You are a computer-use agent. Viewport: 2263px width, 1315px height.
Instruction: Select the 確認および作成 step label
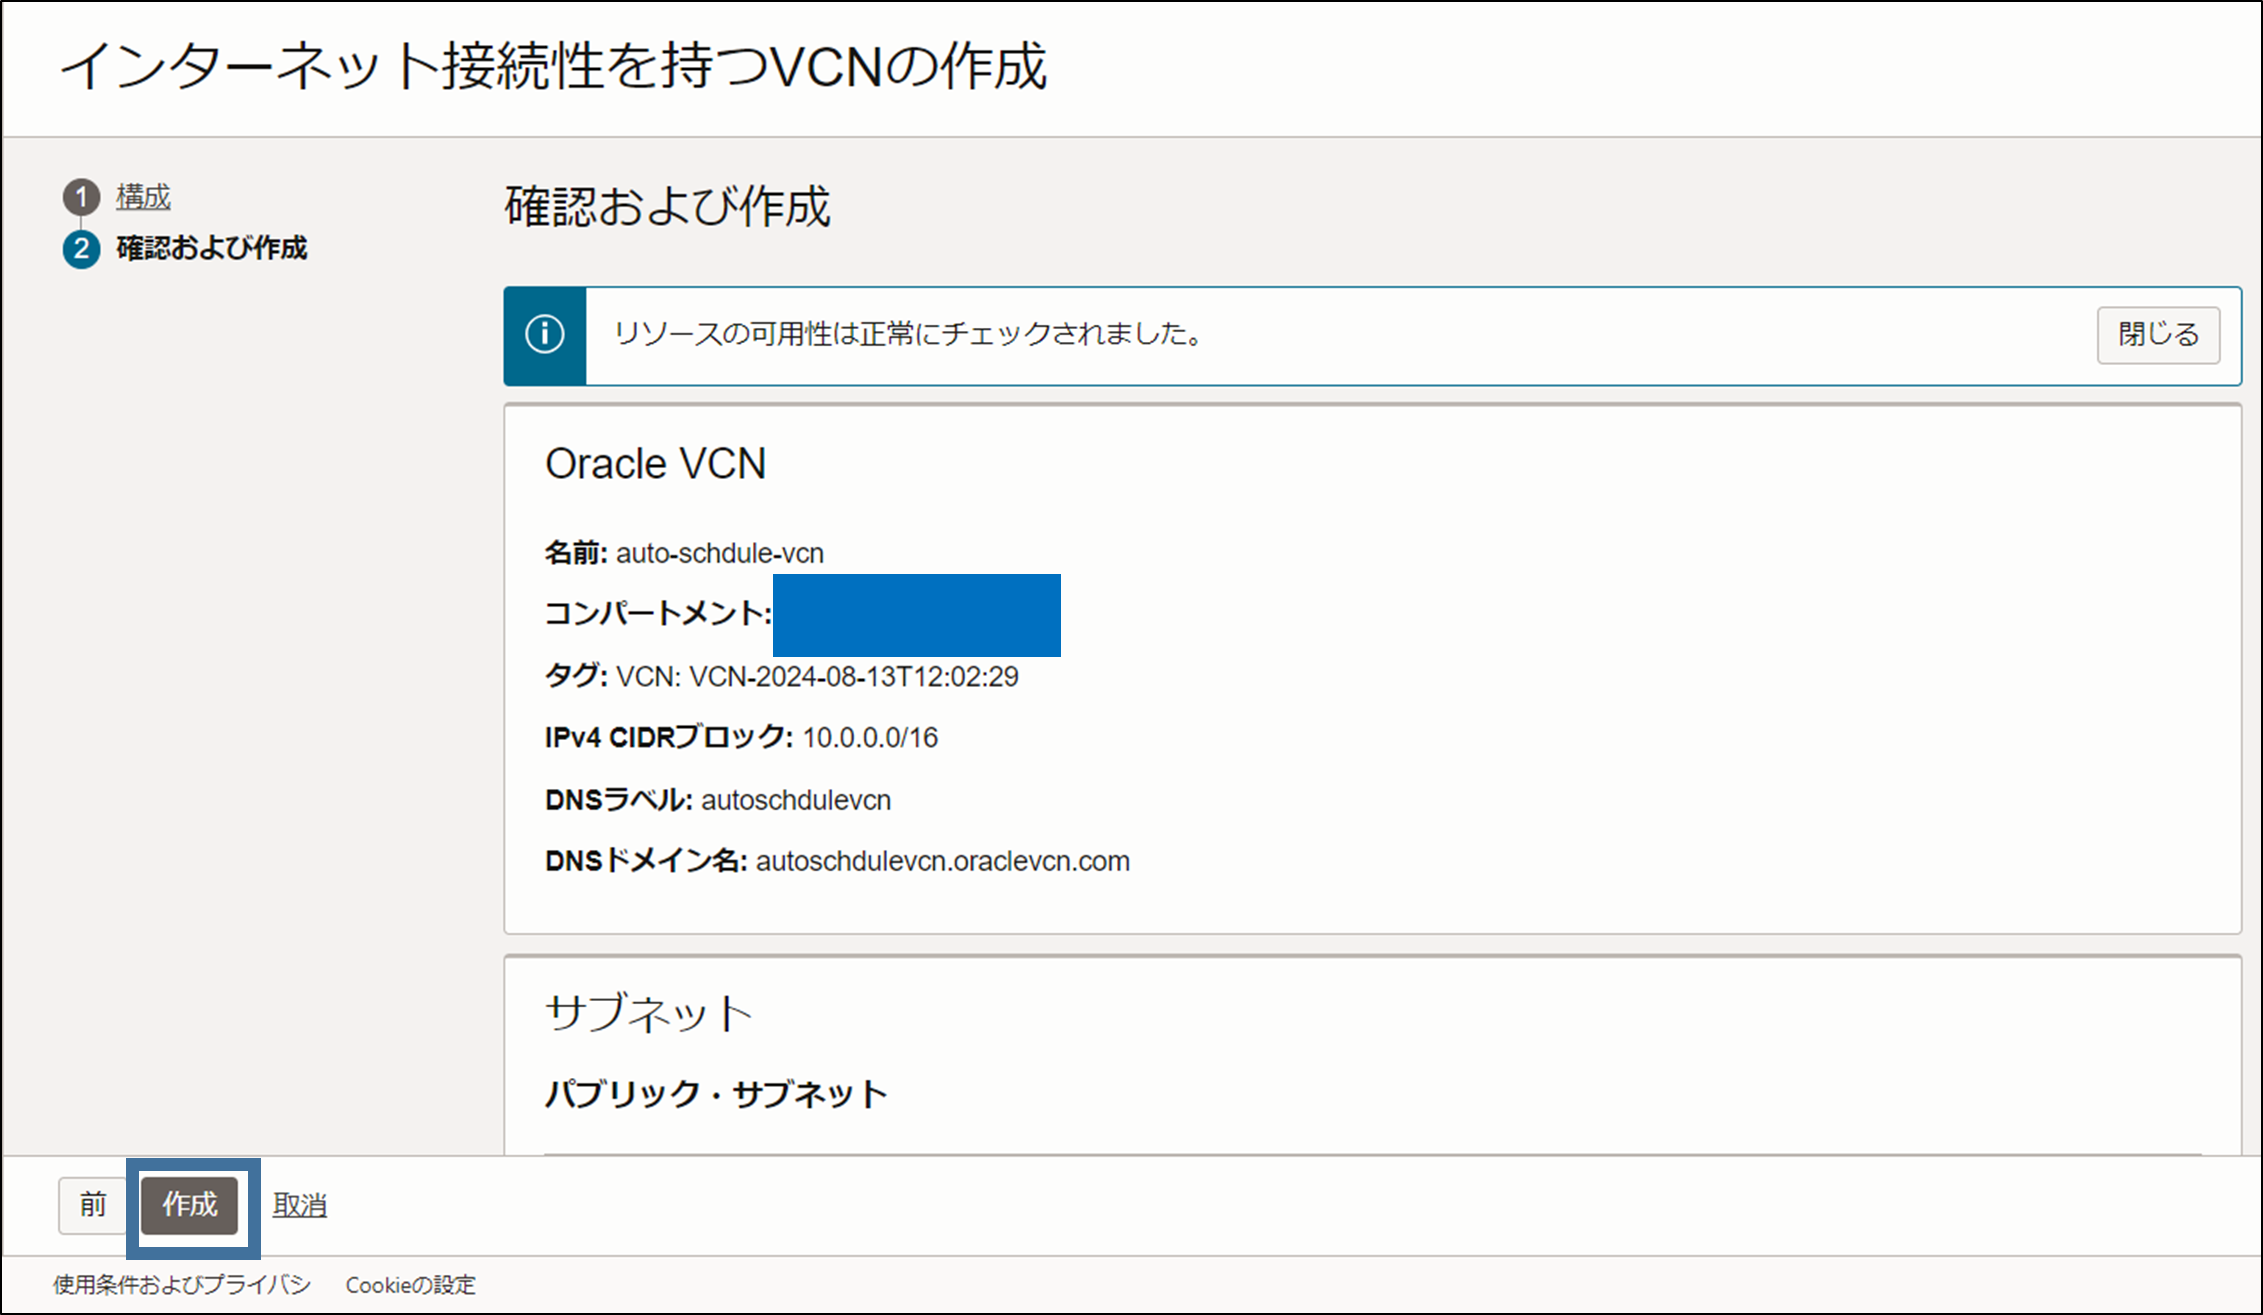point(211,248)
